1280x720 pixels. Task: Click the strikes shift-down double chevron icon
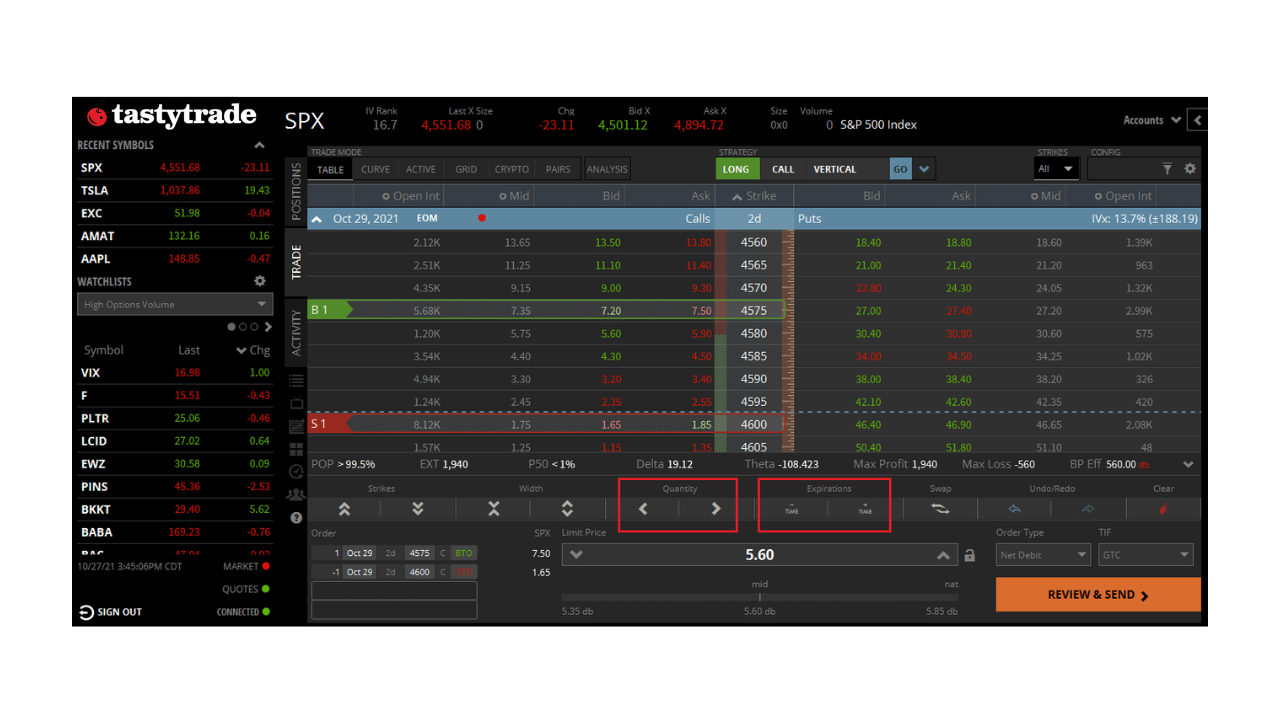coord(418,509)
